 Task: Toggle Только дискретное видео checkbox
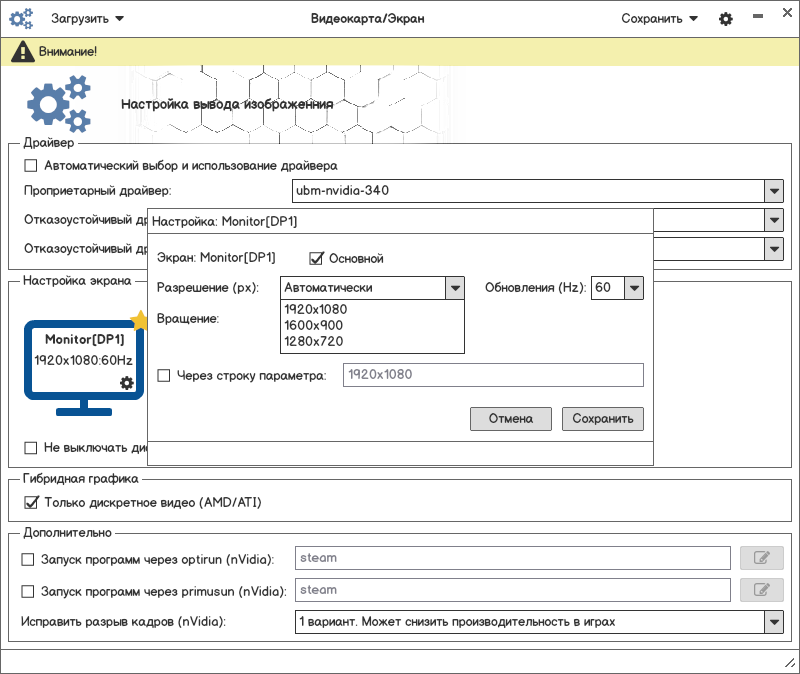point(31,502)
